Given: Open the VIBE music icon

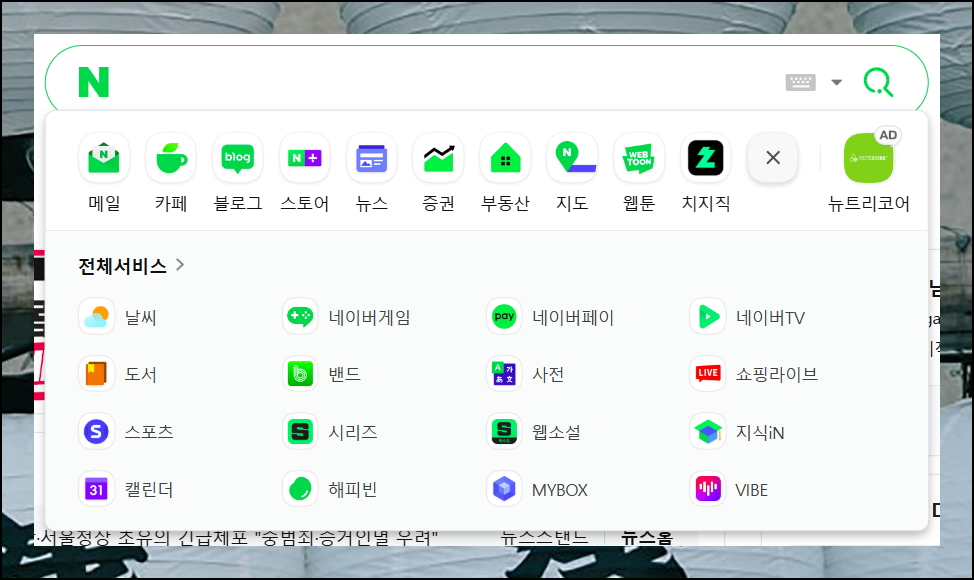Looking at the screenshot, I should point(708,489).
